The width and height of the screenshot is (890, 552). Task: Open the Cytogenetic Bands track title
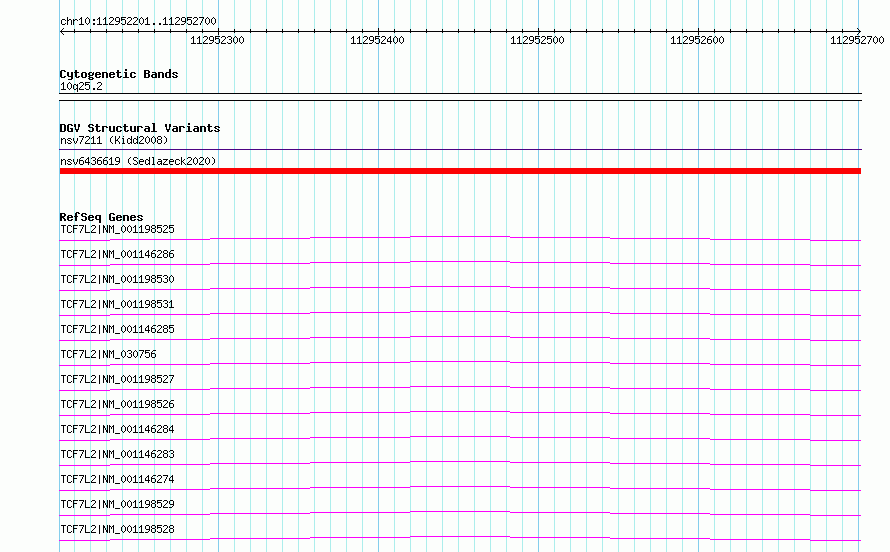pyautogui.click(x=119, y=74)
